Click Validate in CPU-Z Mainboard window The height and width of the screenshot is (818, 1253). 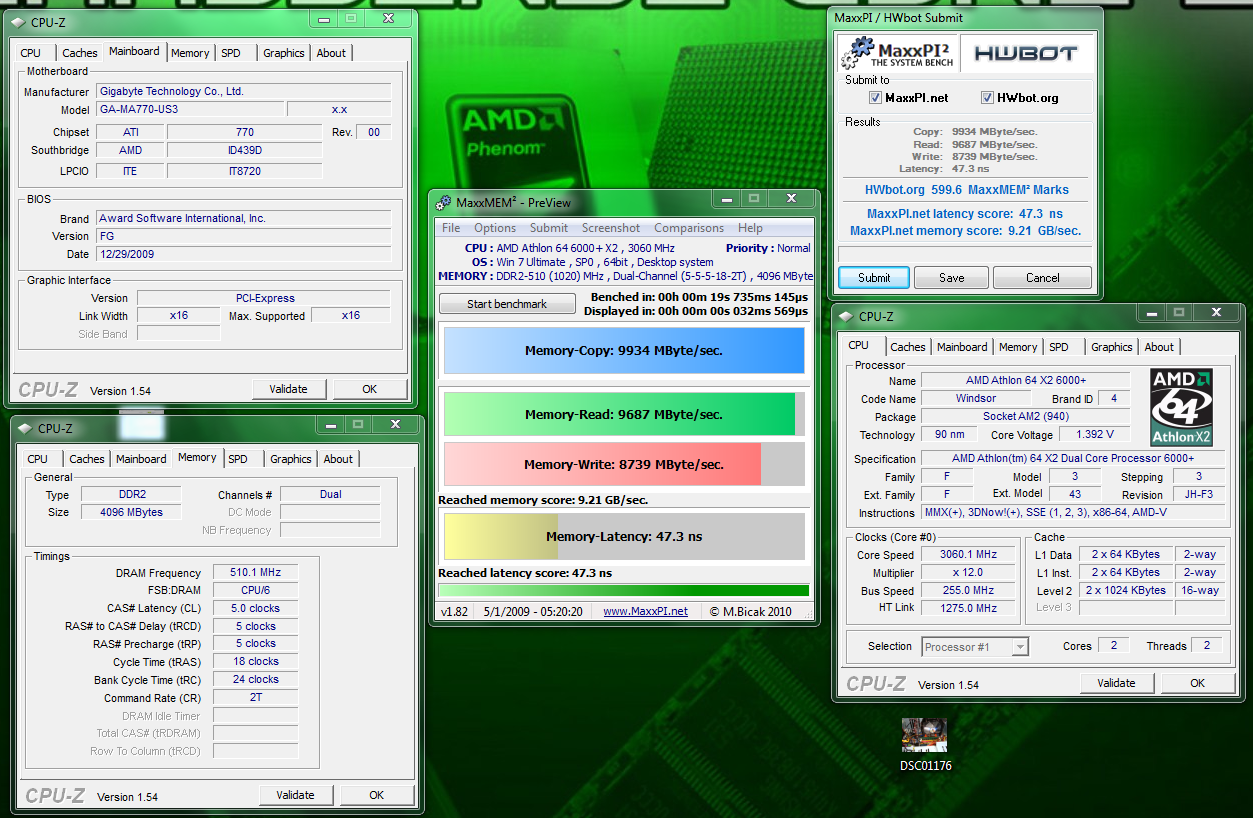tap(289, 389)
